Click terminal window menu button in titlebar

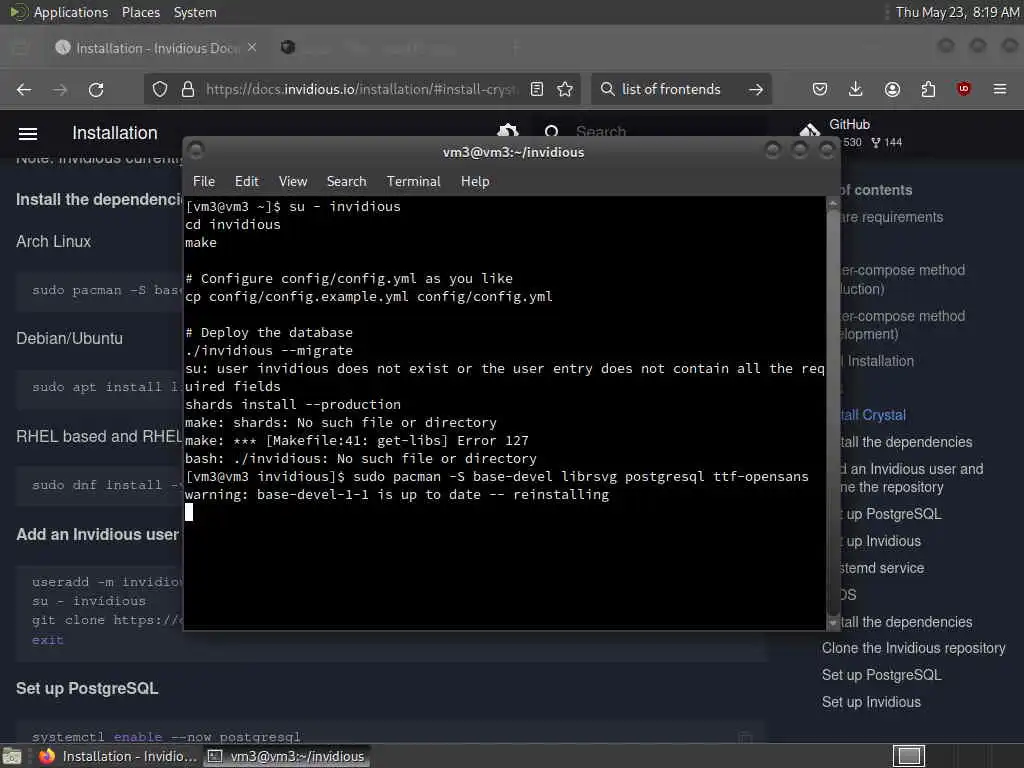click(195, 150)
